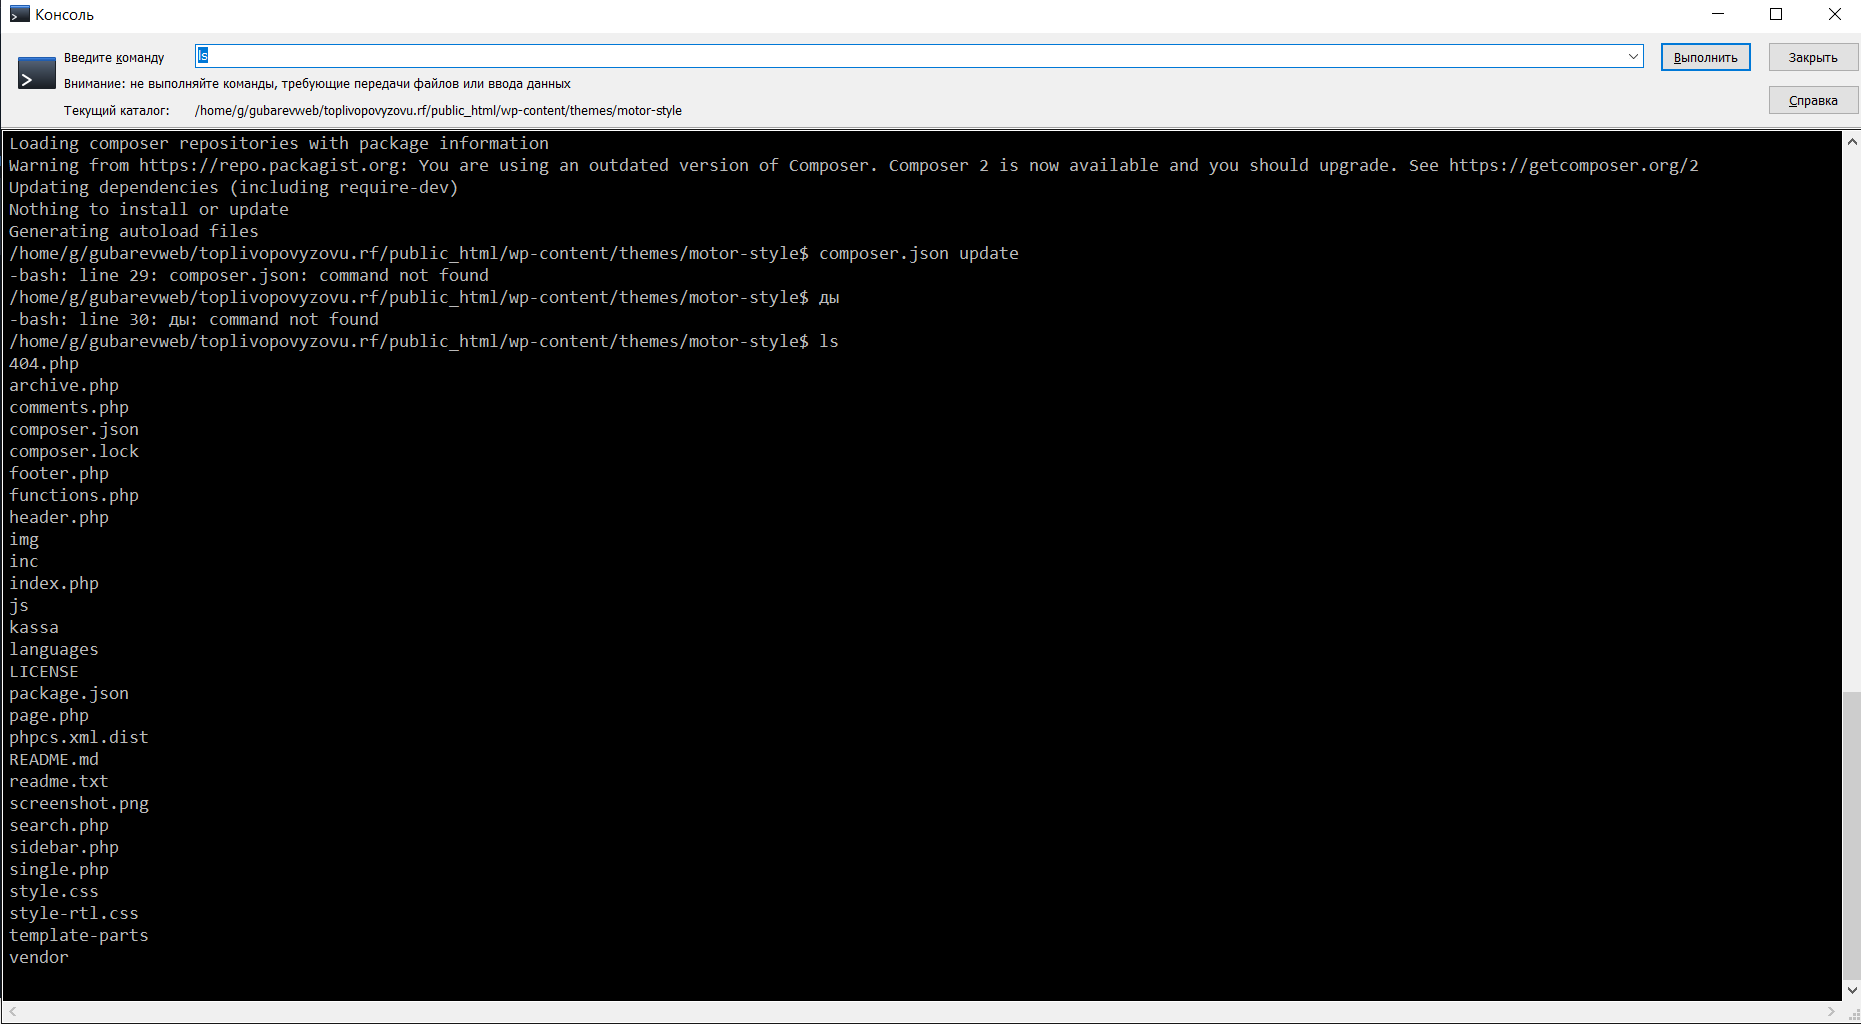Click horizontal scrollbar right arrow
The height and width of the screenshot is (1024, 1861).
click(x=1832, y=1011)
